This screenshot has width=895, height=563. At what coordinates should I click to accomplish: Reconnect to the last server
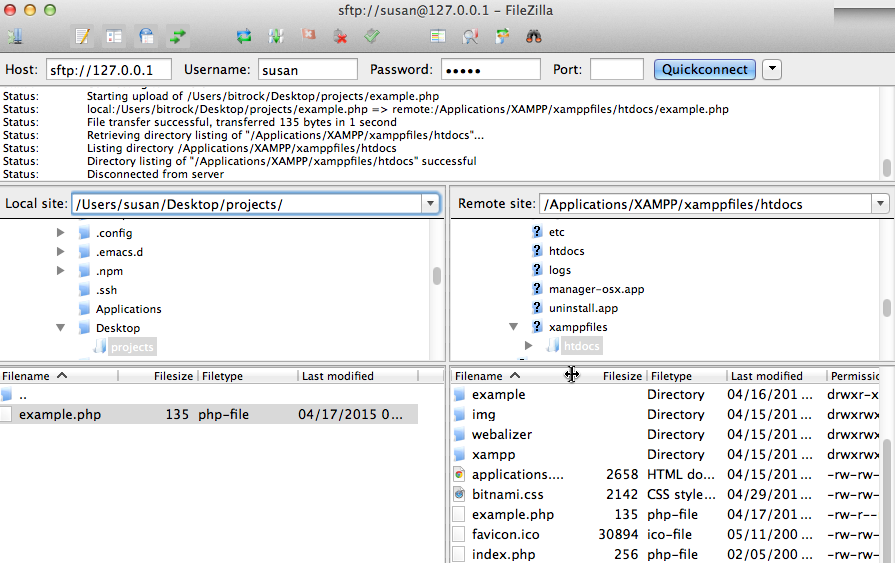(372, 37)
